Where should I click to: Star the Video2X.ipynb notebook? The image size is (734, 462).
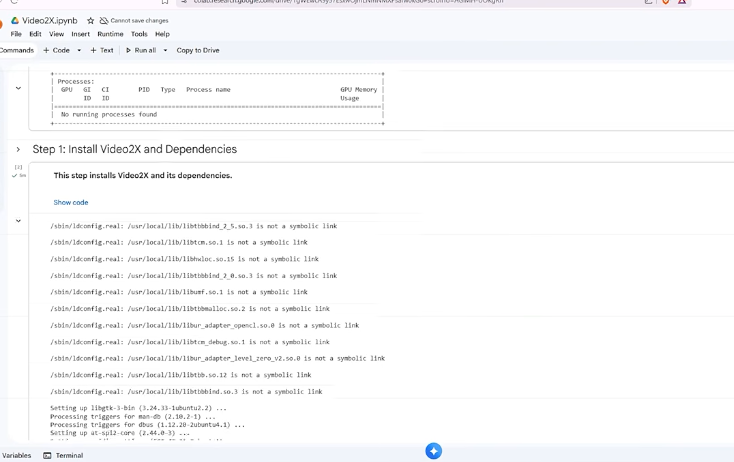[x=90, y=21]
